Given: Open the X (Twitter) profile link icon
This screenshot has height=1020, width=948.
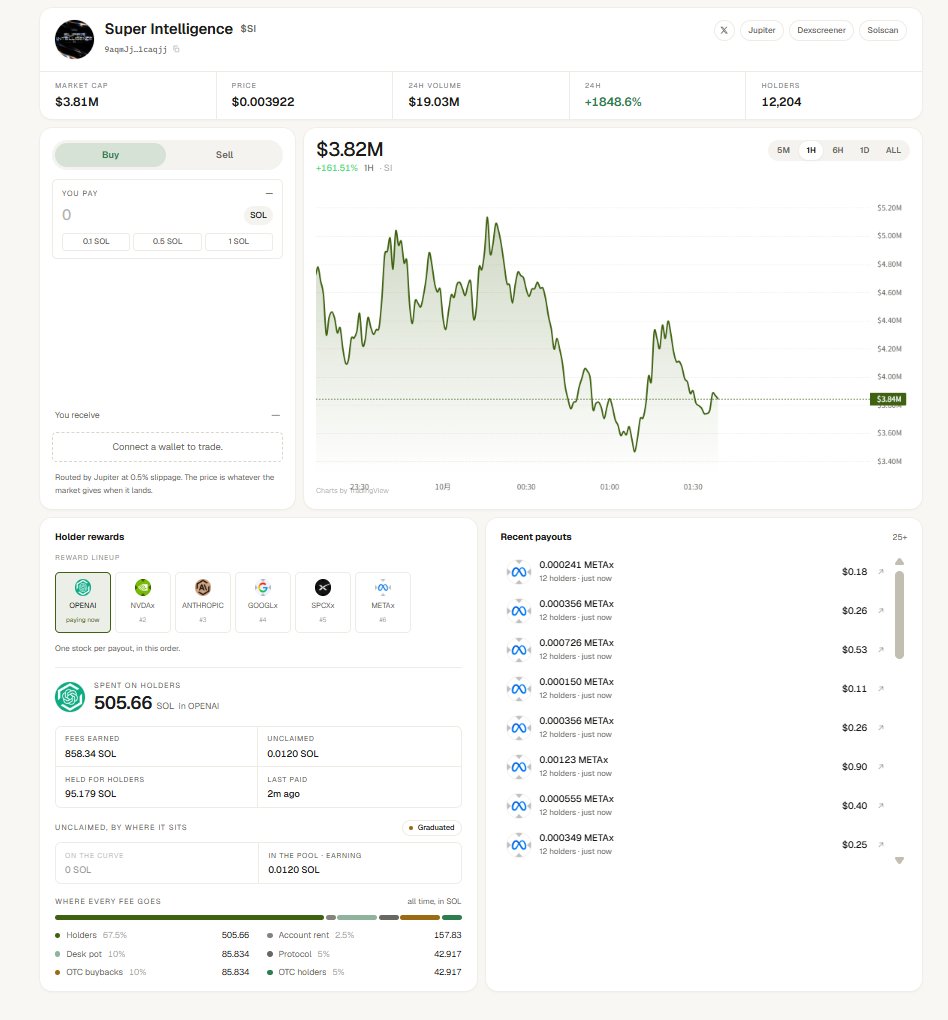Looking at the screenshot, I should [x=724, y=30].
